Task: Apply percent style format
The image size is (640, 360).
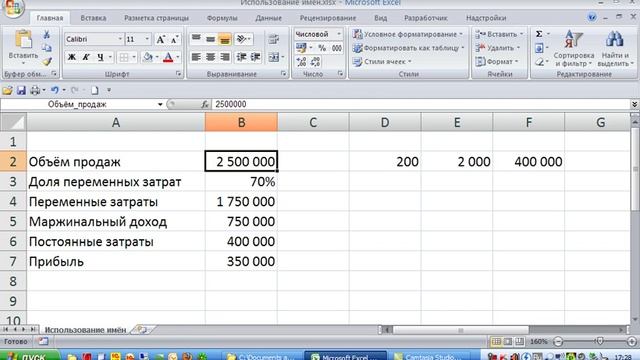Action: click(x=322, y=48)
